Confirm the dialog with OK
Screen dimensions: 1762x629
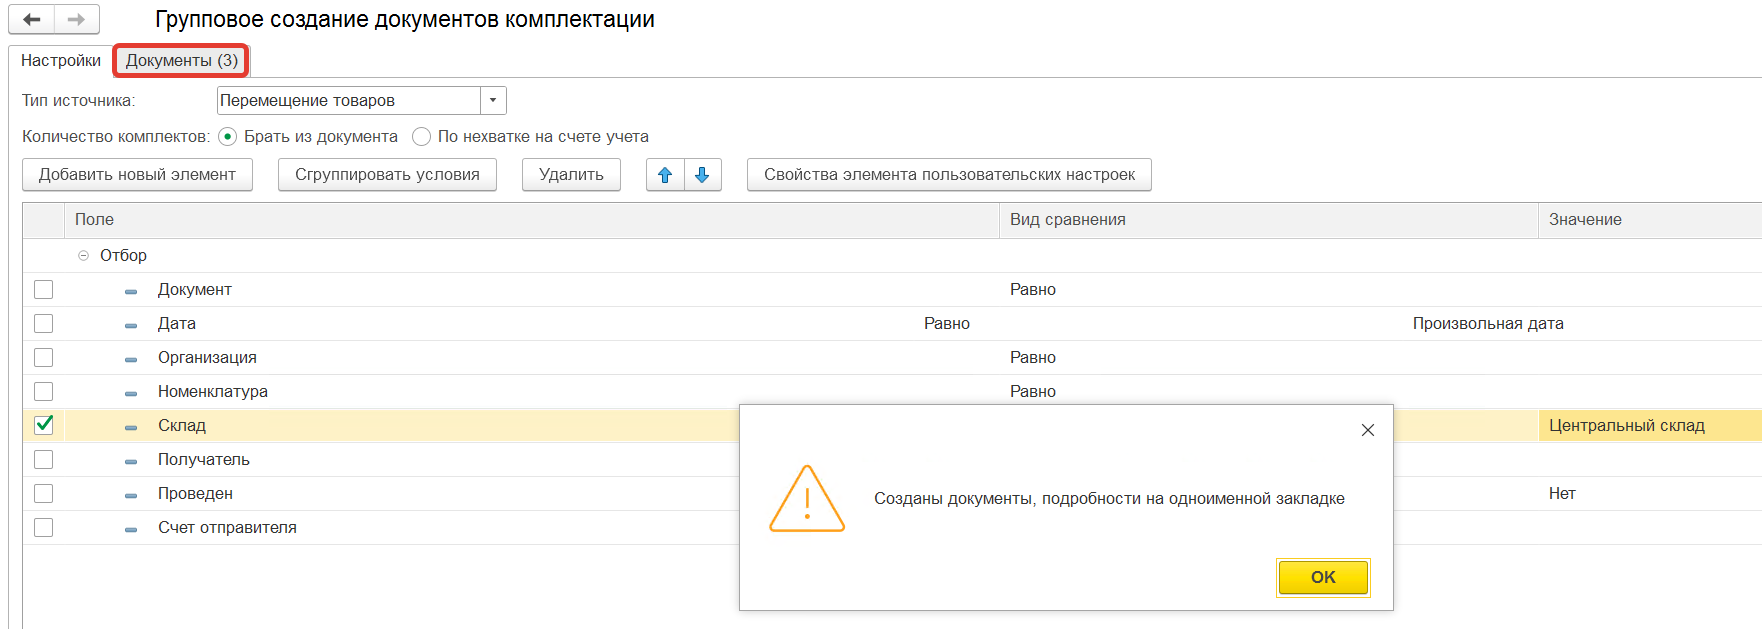point(1323,577)
